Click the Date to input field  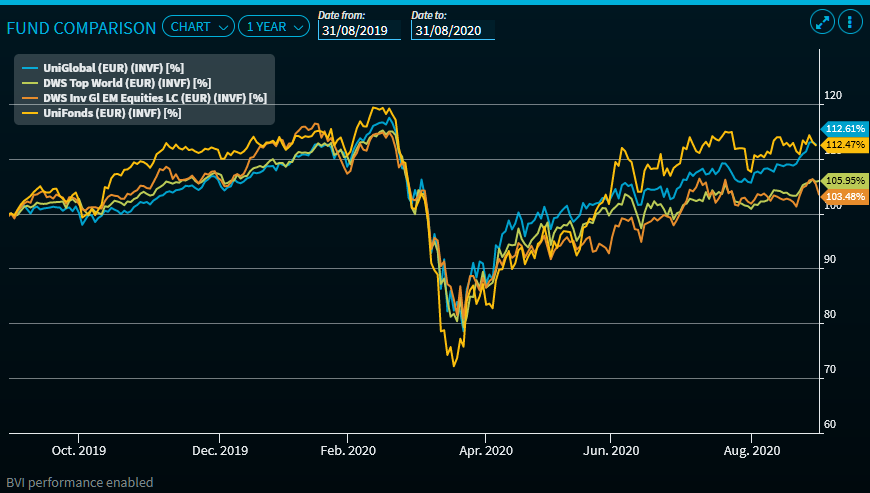click(452, 31)
